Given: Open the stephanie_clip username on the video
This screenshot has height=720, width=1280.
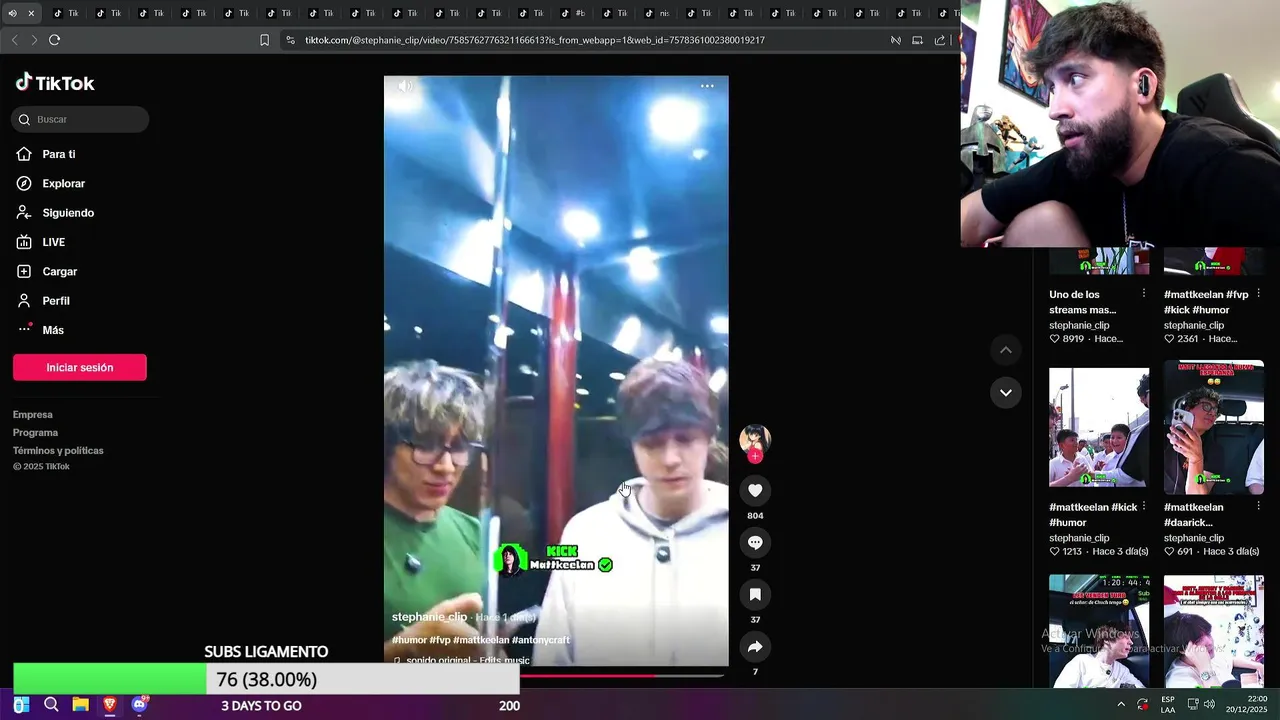Looking at the screenshot, I should coord(429,617).
